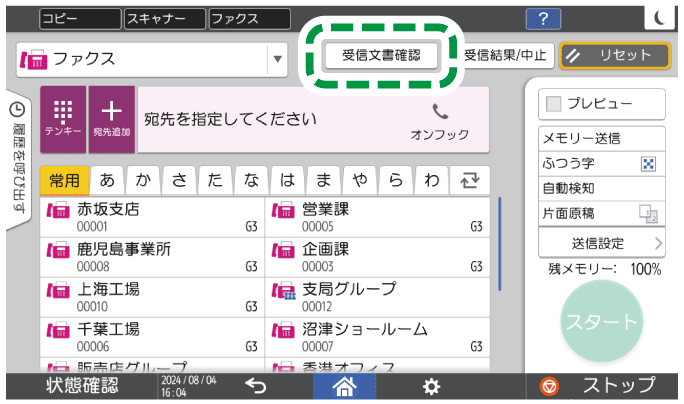Change 片面原稿 original setting
The width and height of the screenshot is (684, 404).
click(x=602, y=213)
